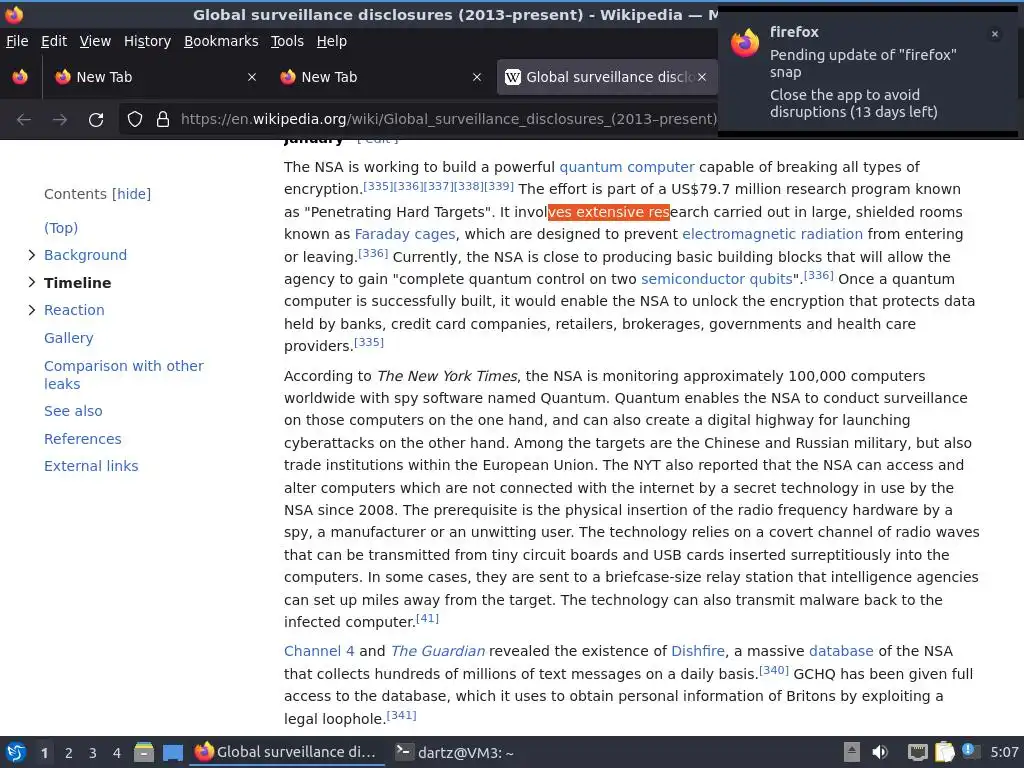Show the desktop via the blue taskbar icon
The width and height of the screenshot is (1024, 768).
172,753
